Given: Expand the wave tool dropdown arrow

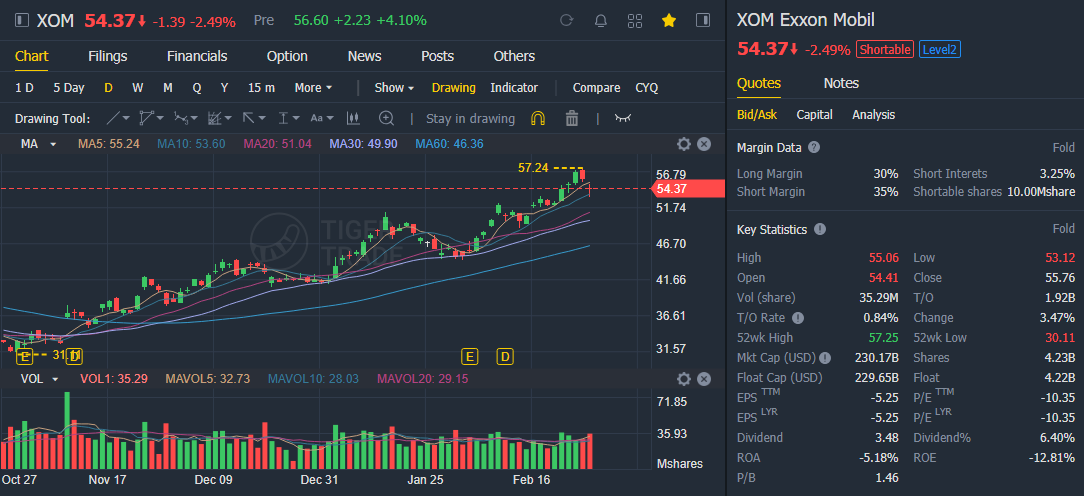Looking at the screenshot, I should point(194,118).
